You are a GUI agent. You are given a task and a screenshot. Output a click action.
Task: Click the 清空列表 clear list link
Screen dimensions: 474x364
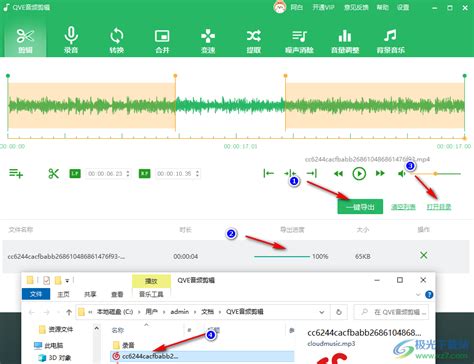click(403, 207)
